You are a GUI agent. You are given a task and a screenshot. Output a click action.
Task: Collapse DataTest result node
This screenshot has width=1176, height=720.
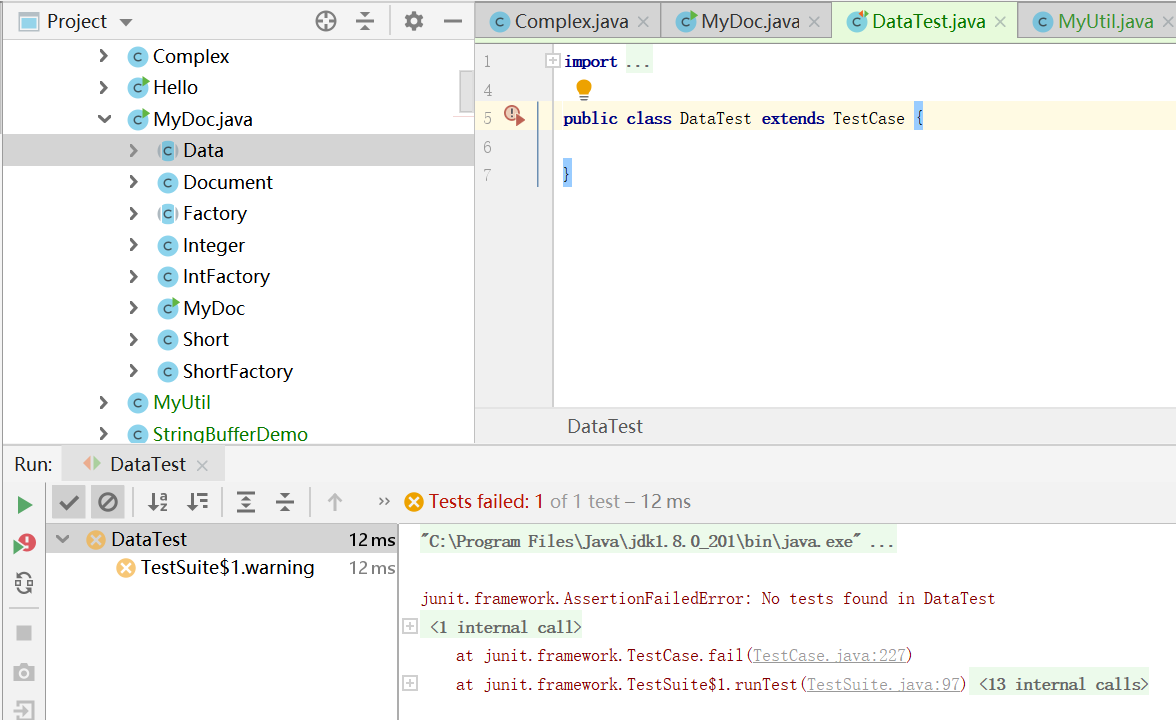(63, 539)
